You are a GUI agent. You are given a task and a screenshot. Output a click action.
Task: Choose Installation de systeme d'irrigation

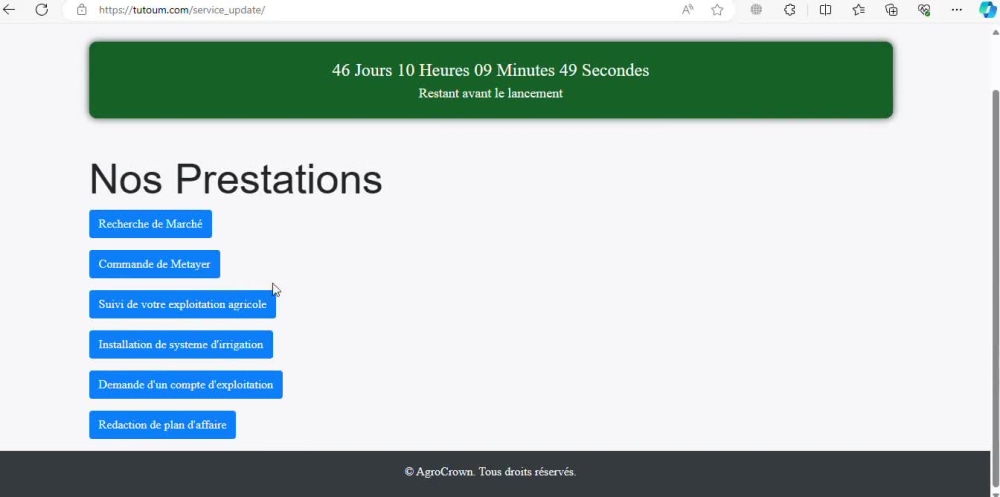[181, 345]
